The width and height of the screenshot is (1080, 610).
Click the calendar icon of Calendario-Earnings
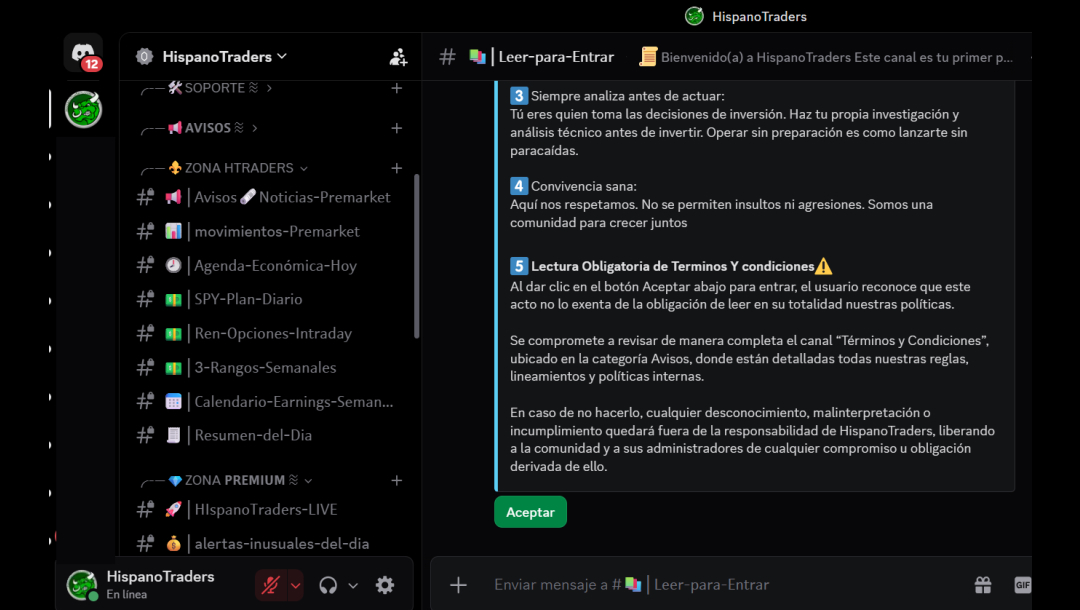[x=174, y=401]
